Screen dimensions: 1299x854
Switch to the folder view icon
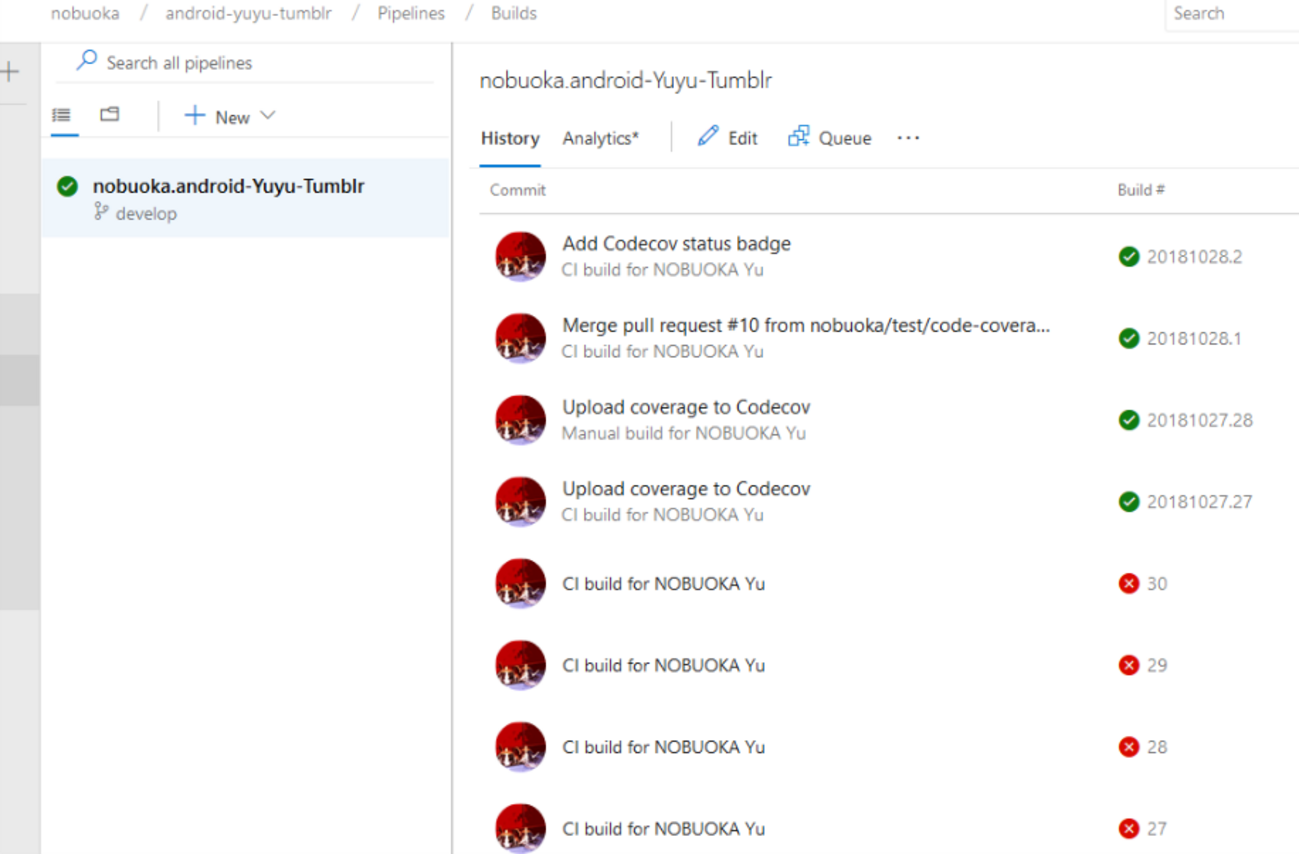(110, 115)
